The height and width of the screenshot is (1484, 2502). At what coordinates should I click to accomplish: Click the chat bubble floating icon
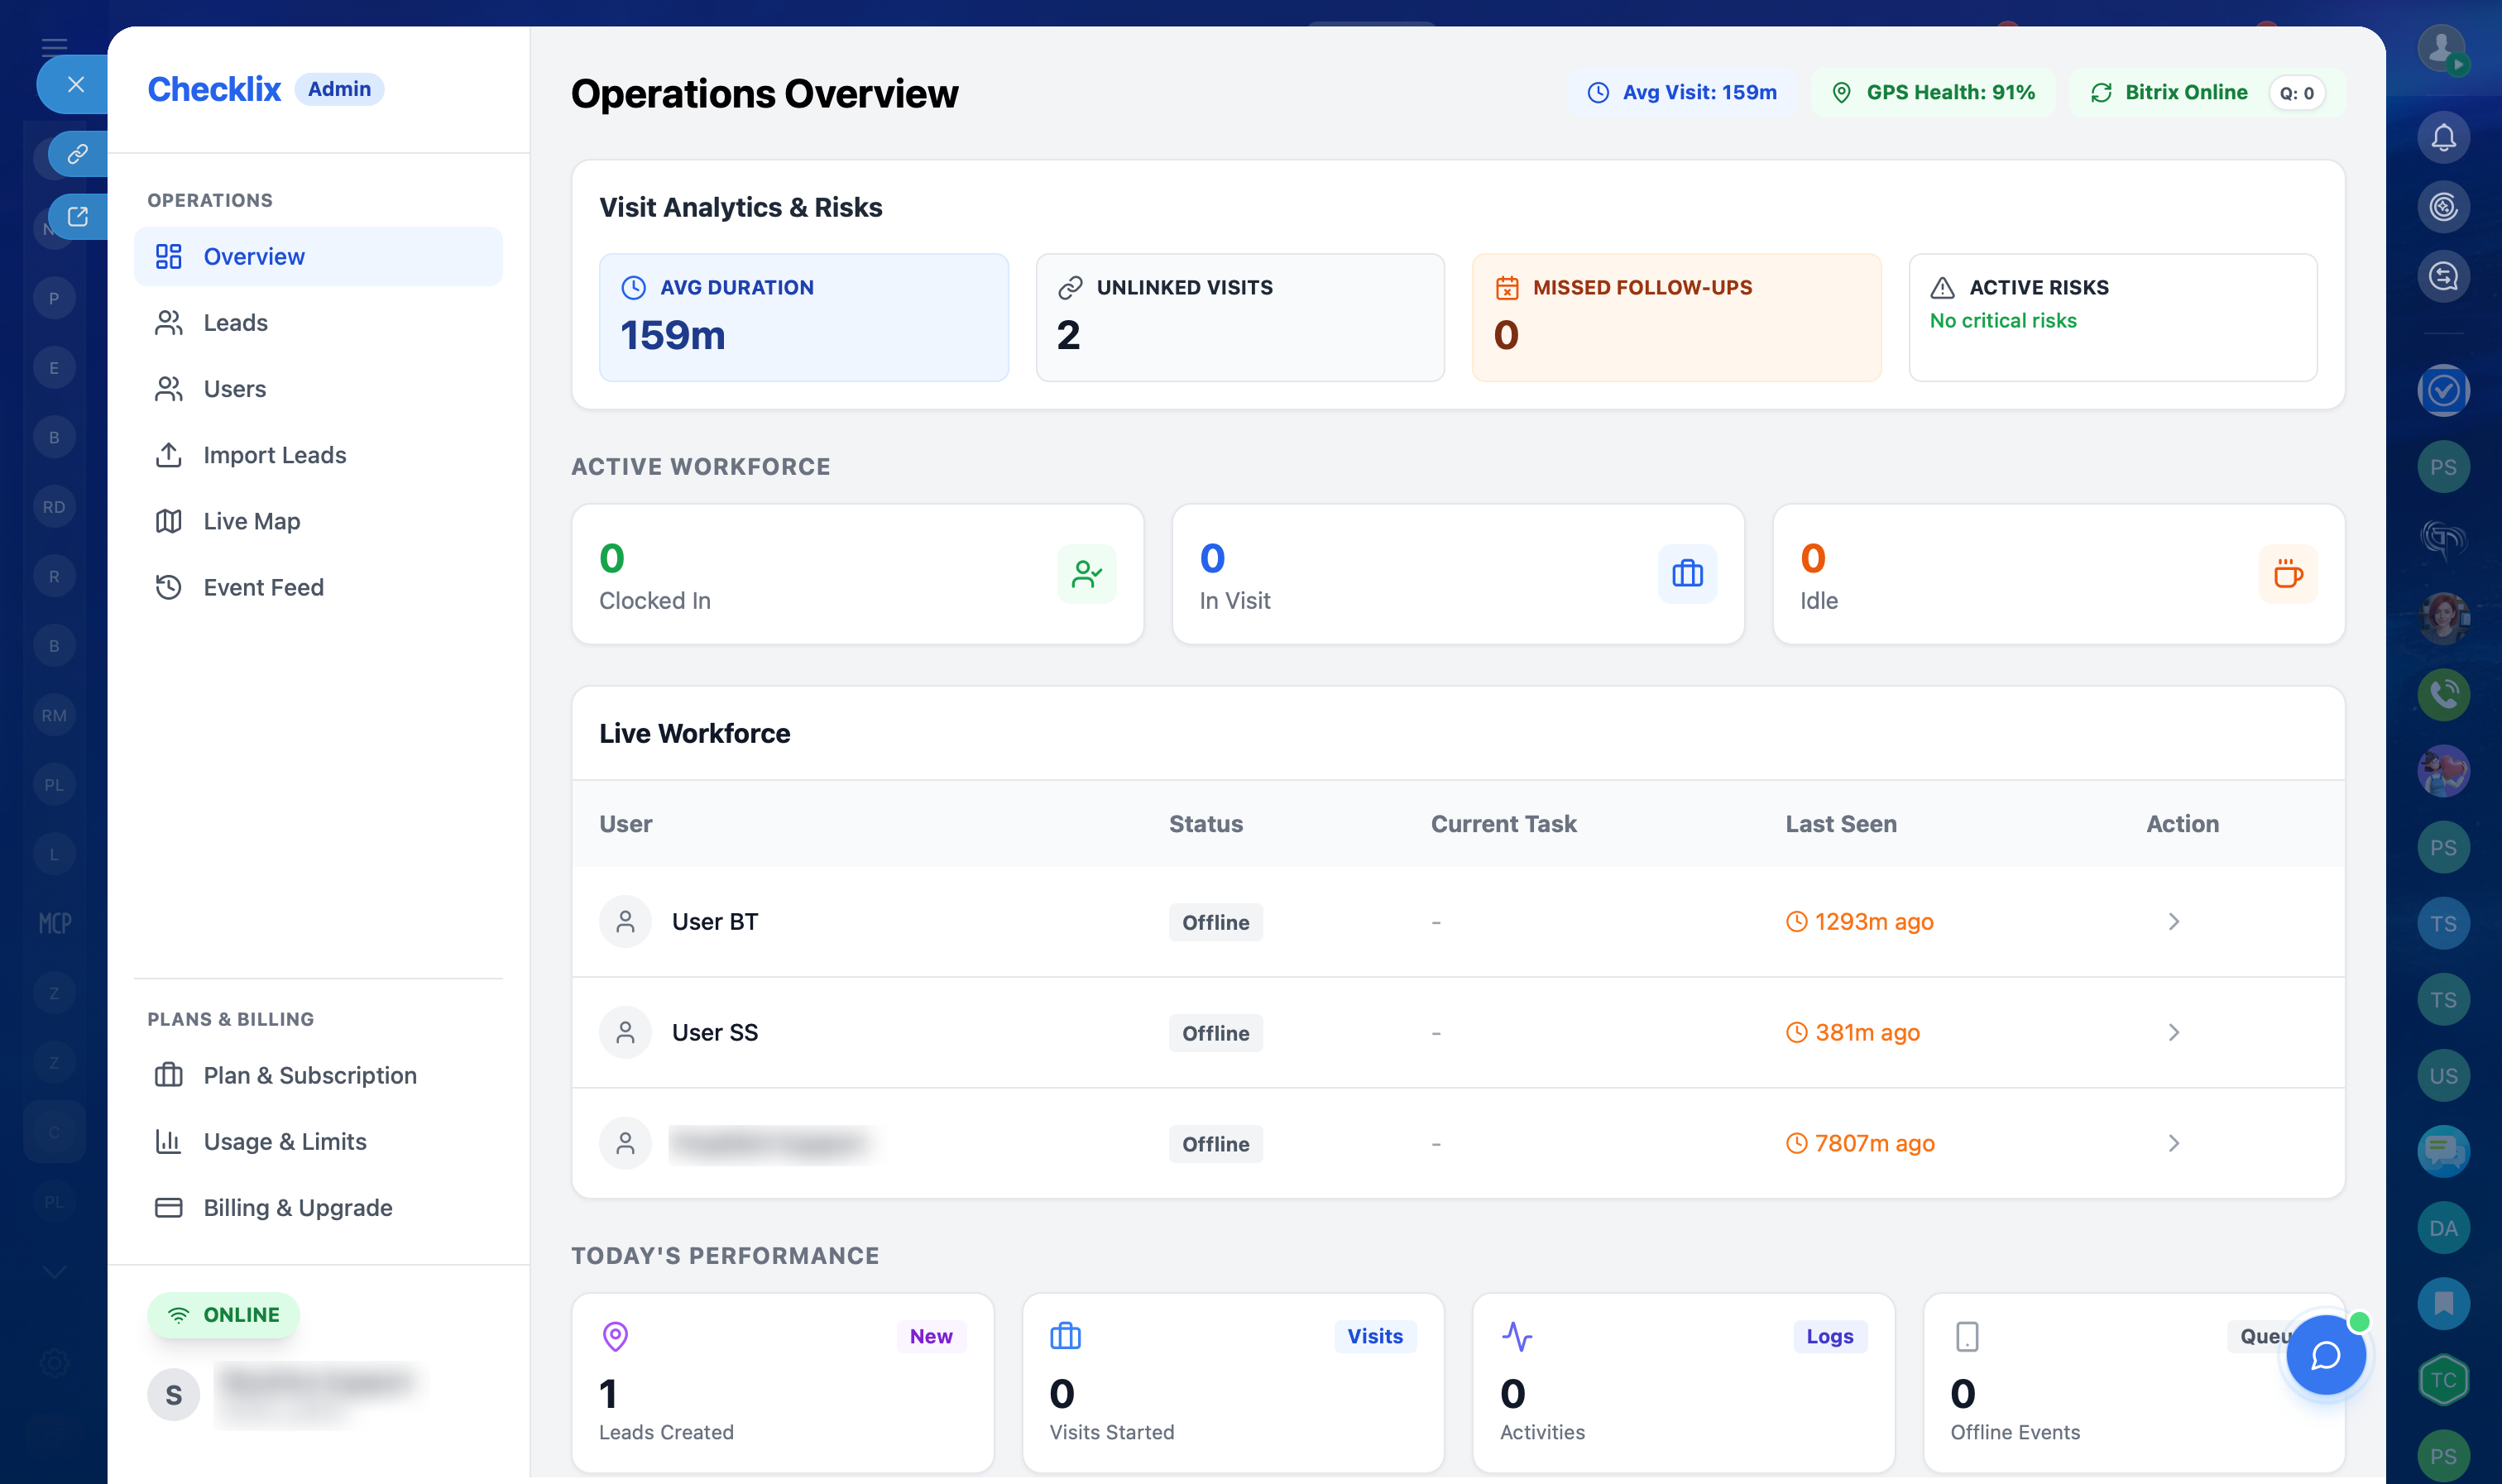pyautogui.click(x=2325, y=1355)
